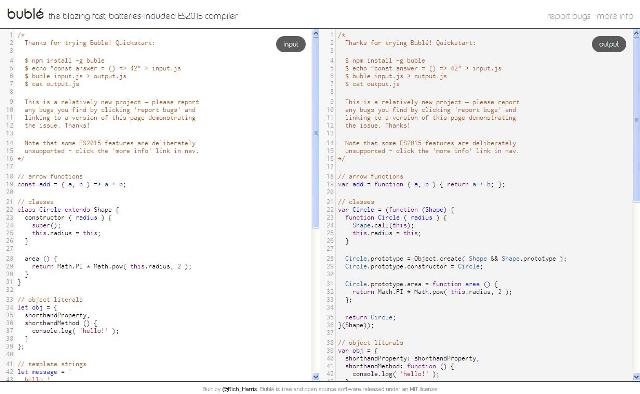The image size is (640, 394).
Task: Open the 'report bugs' link
Action: tap(569, 16)
